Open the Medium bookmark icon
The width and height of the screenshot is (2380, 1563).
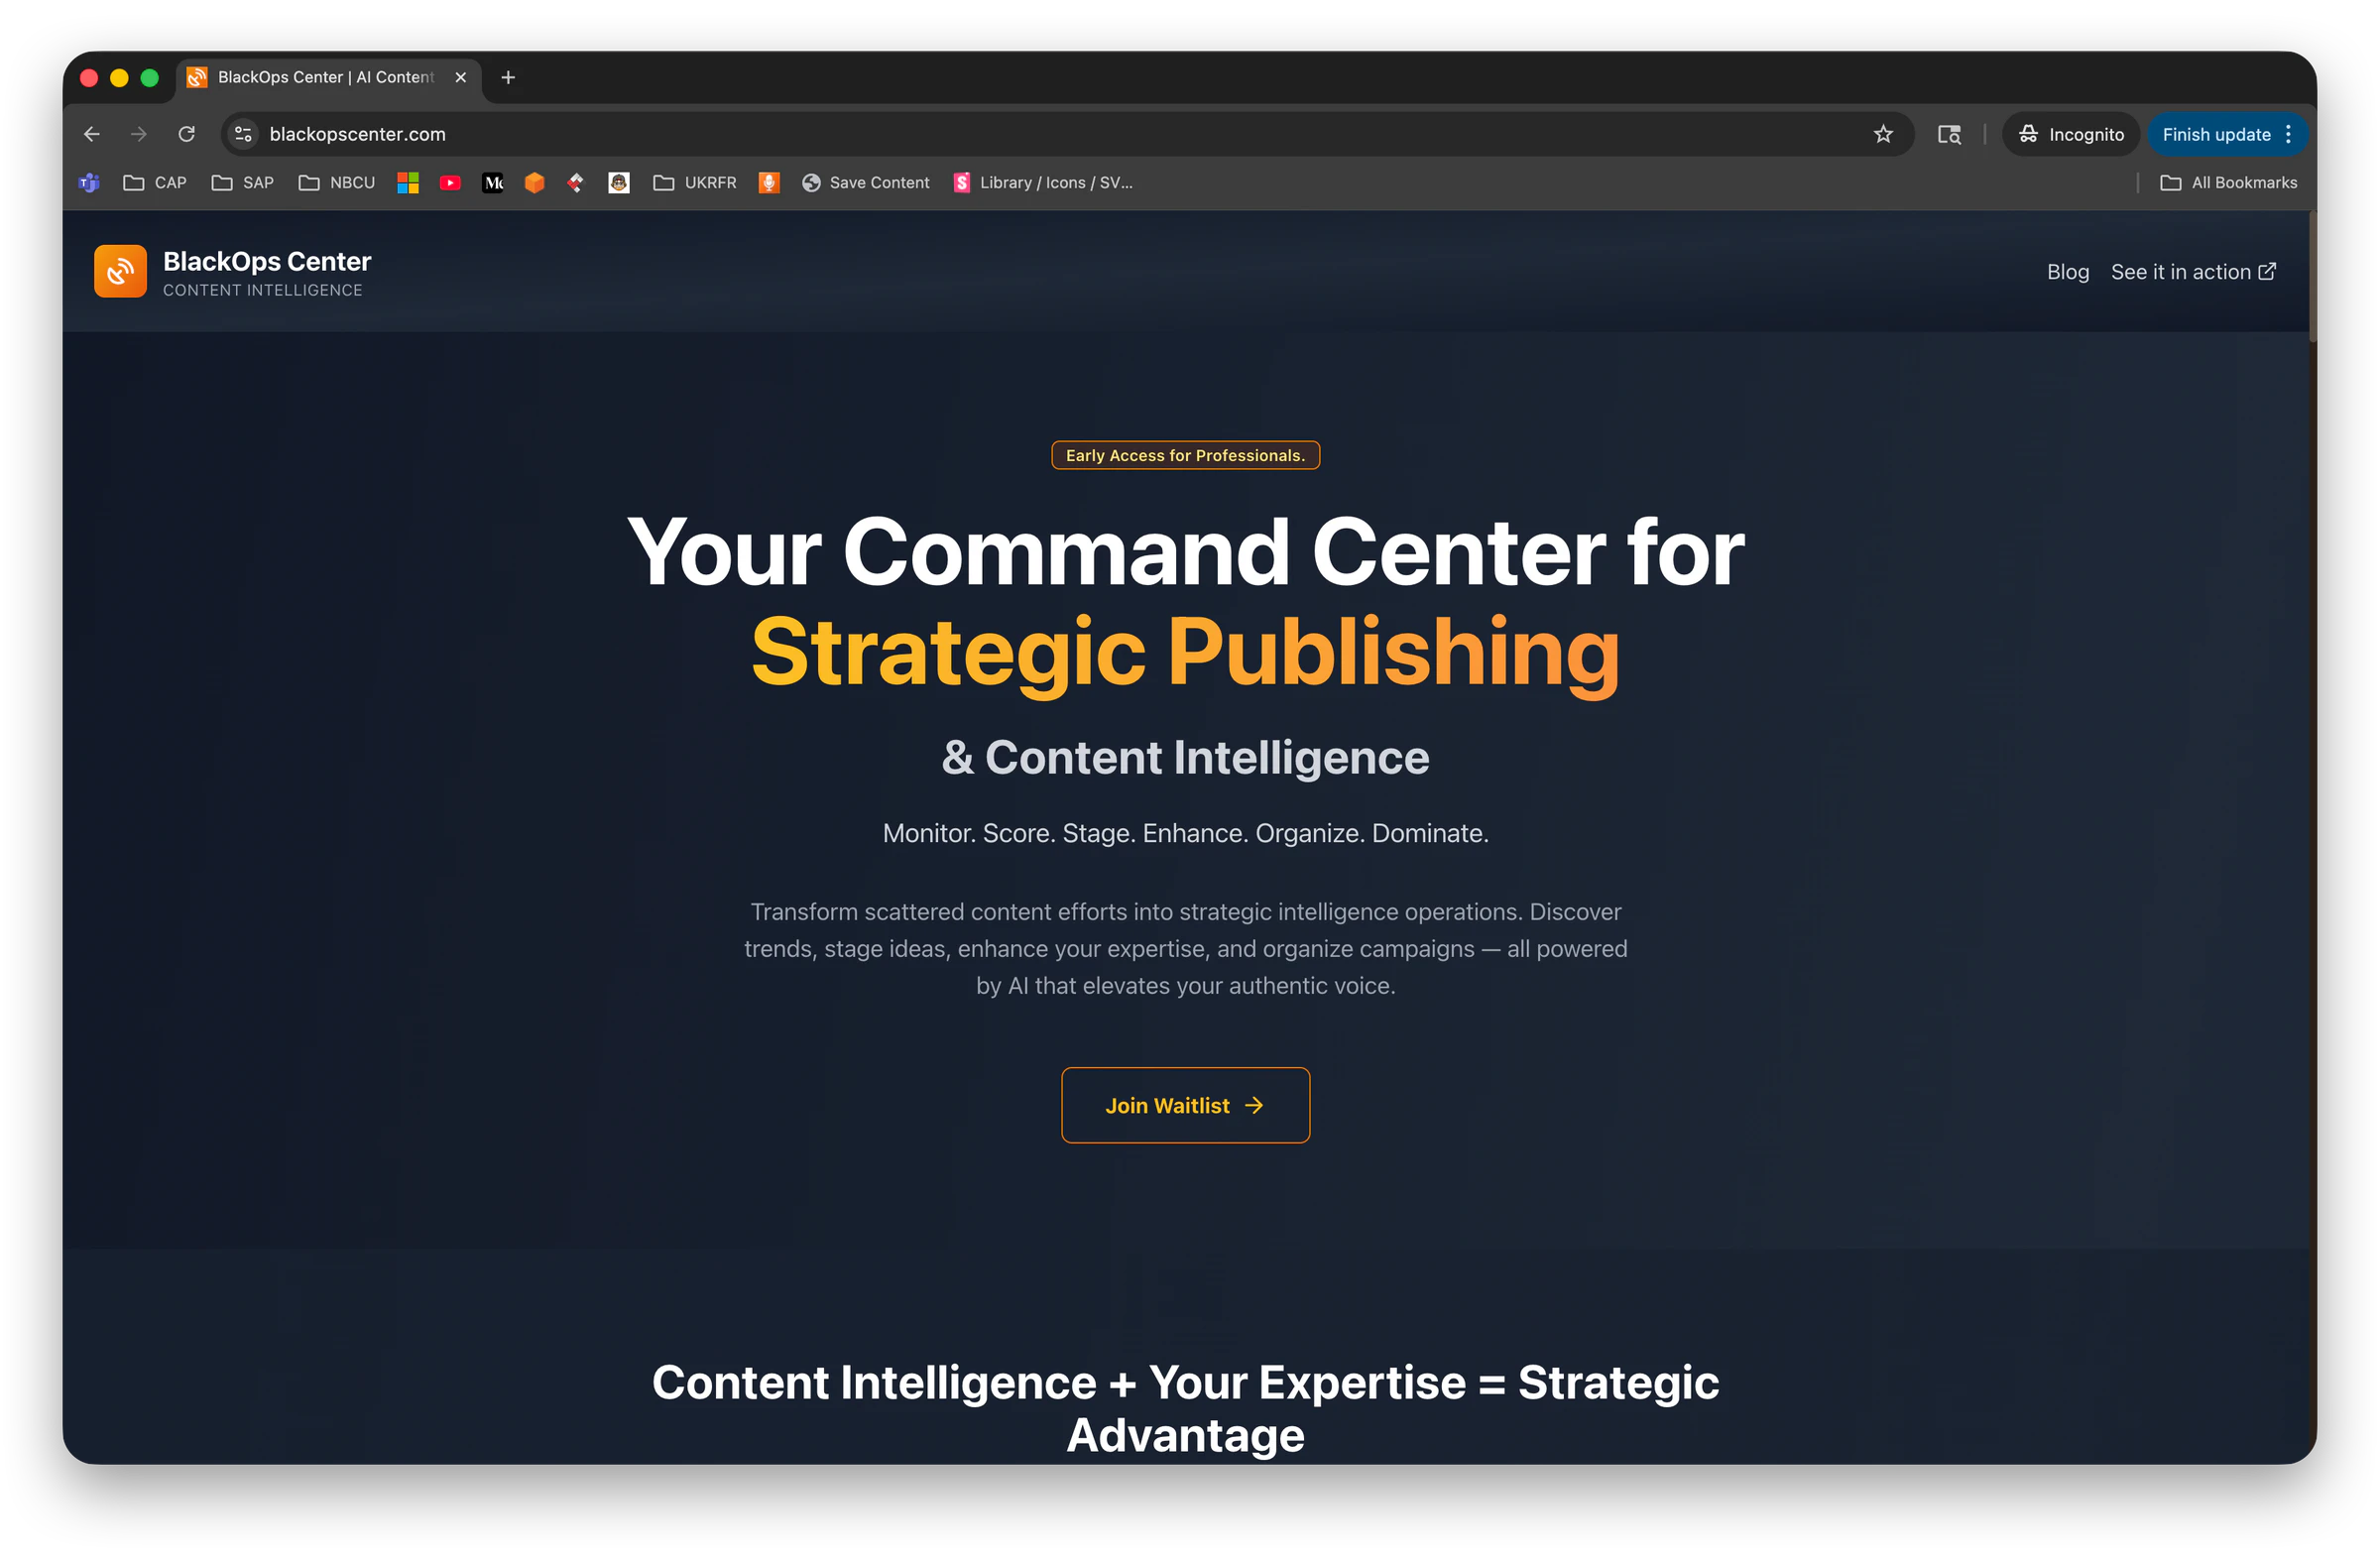[x=493, y=183]
